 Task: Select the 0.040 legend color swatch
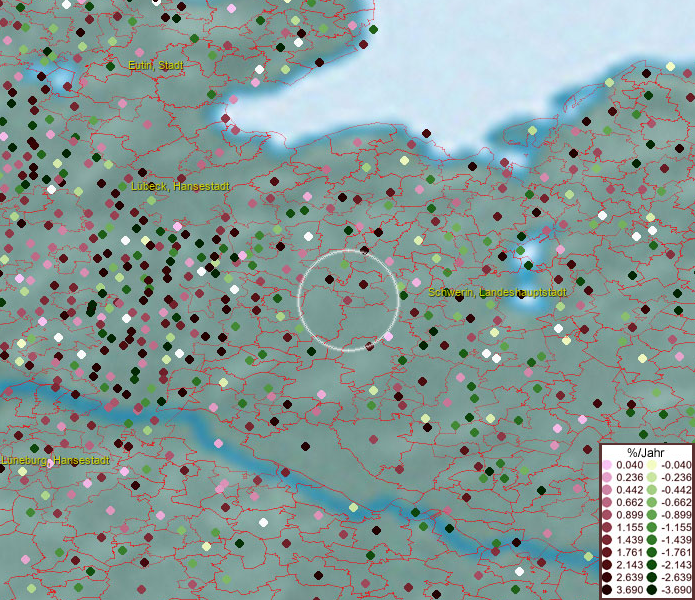point(607,465)
